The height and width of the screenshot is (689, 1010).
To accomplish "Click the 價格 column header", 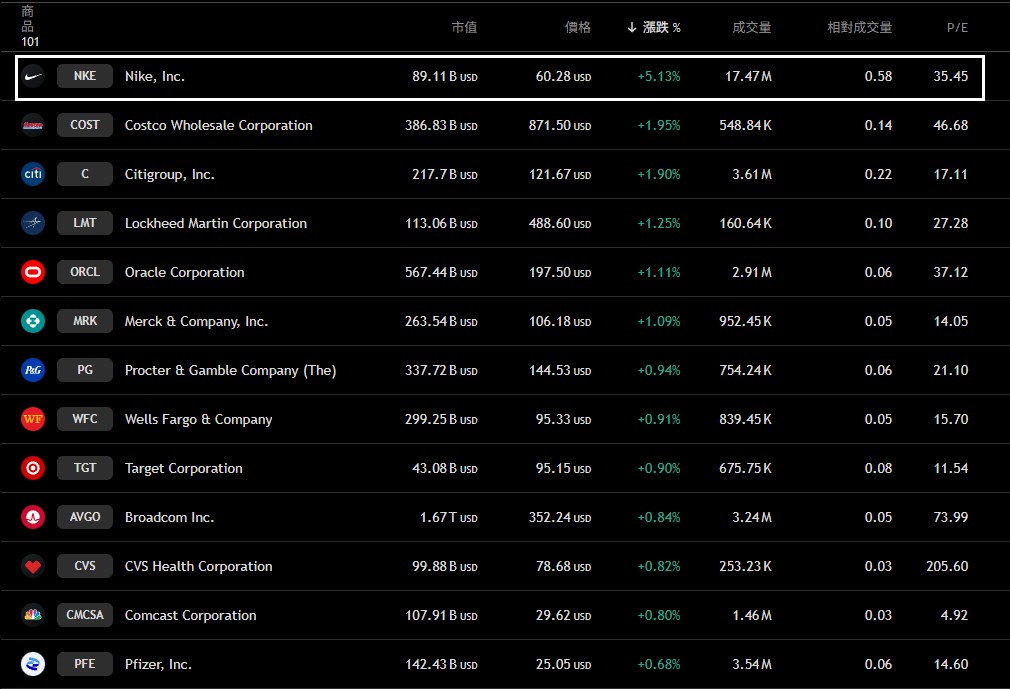I will pyautogui.click(x=577, y=27).
